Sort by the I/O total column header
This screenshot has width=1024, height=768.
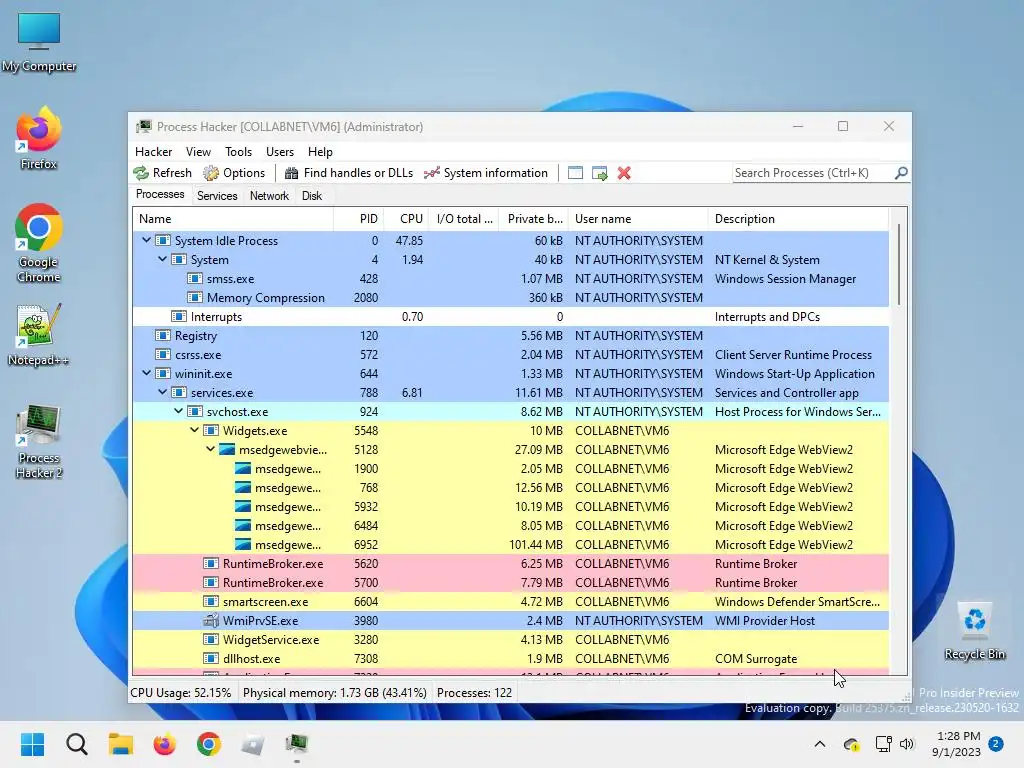point(464,219)
